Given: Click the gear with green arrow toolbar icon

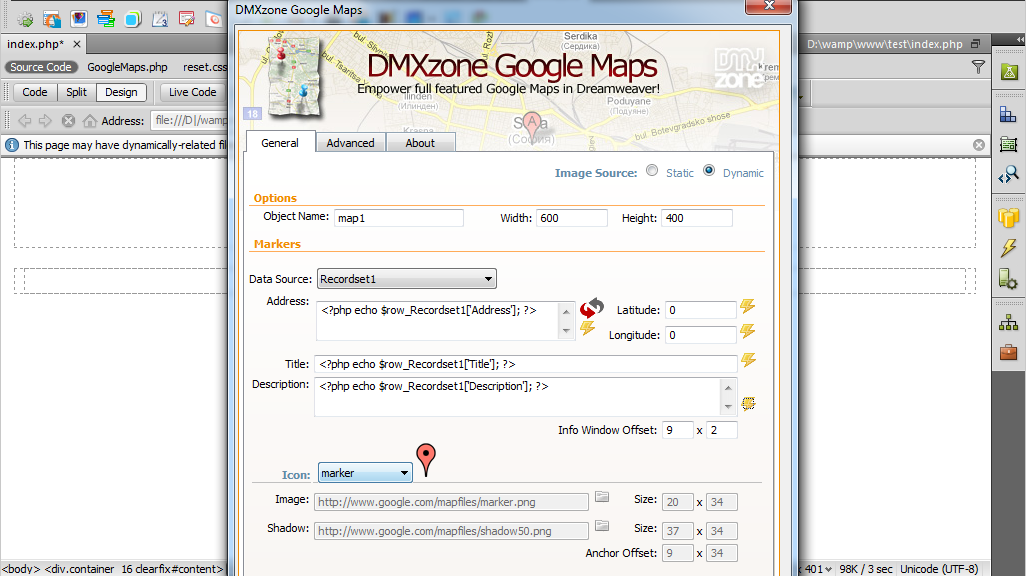Looking at the screenshot, I should [25, 20].
